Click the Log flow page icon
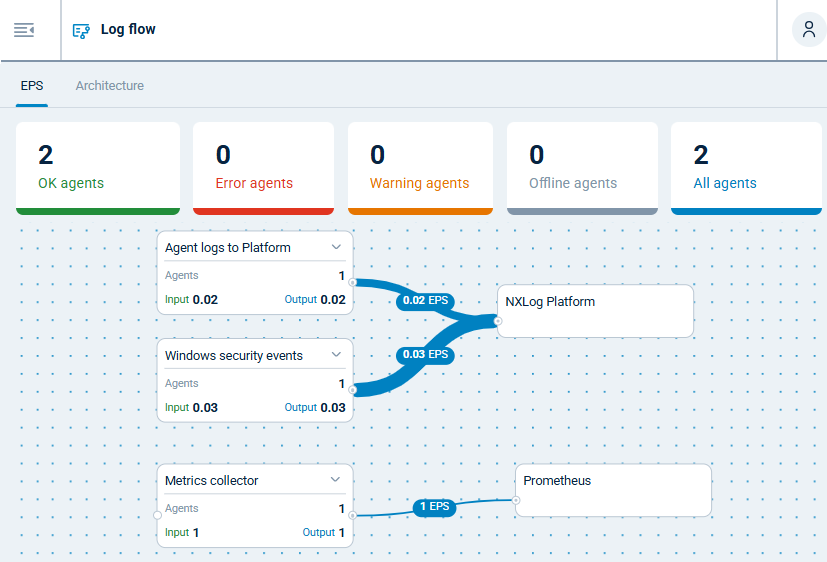The height and width of the screenshot is (562, 827). [x=81, y=30]
